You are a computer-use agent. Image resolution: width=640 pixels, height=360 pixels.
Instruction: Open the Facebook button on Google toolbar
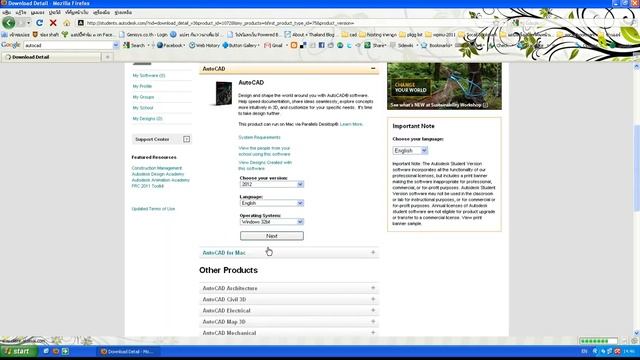171,45
